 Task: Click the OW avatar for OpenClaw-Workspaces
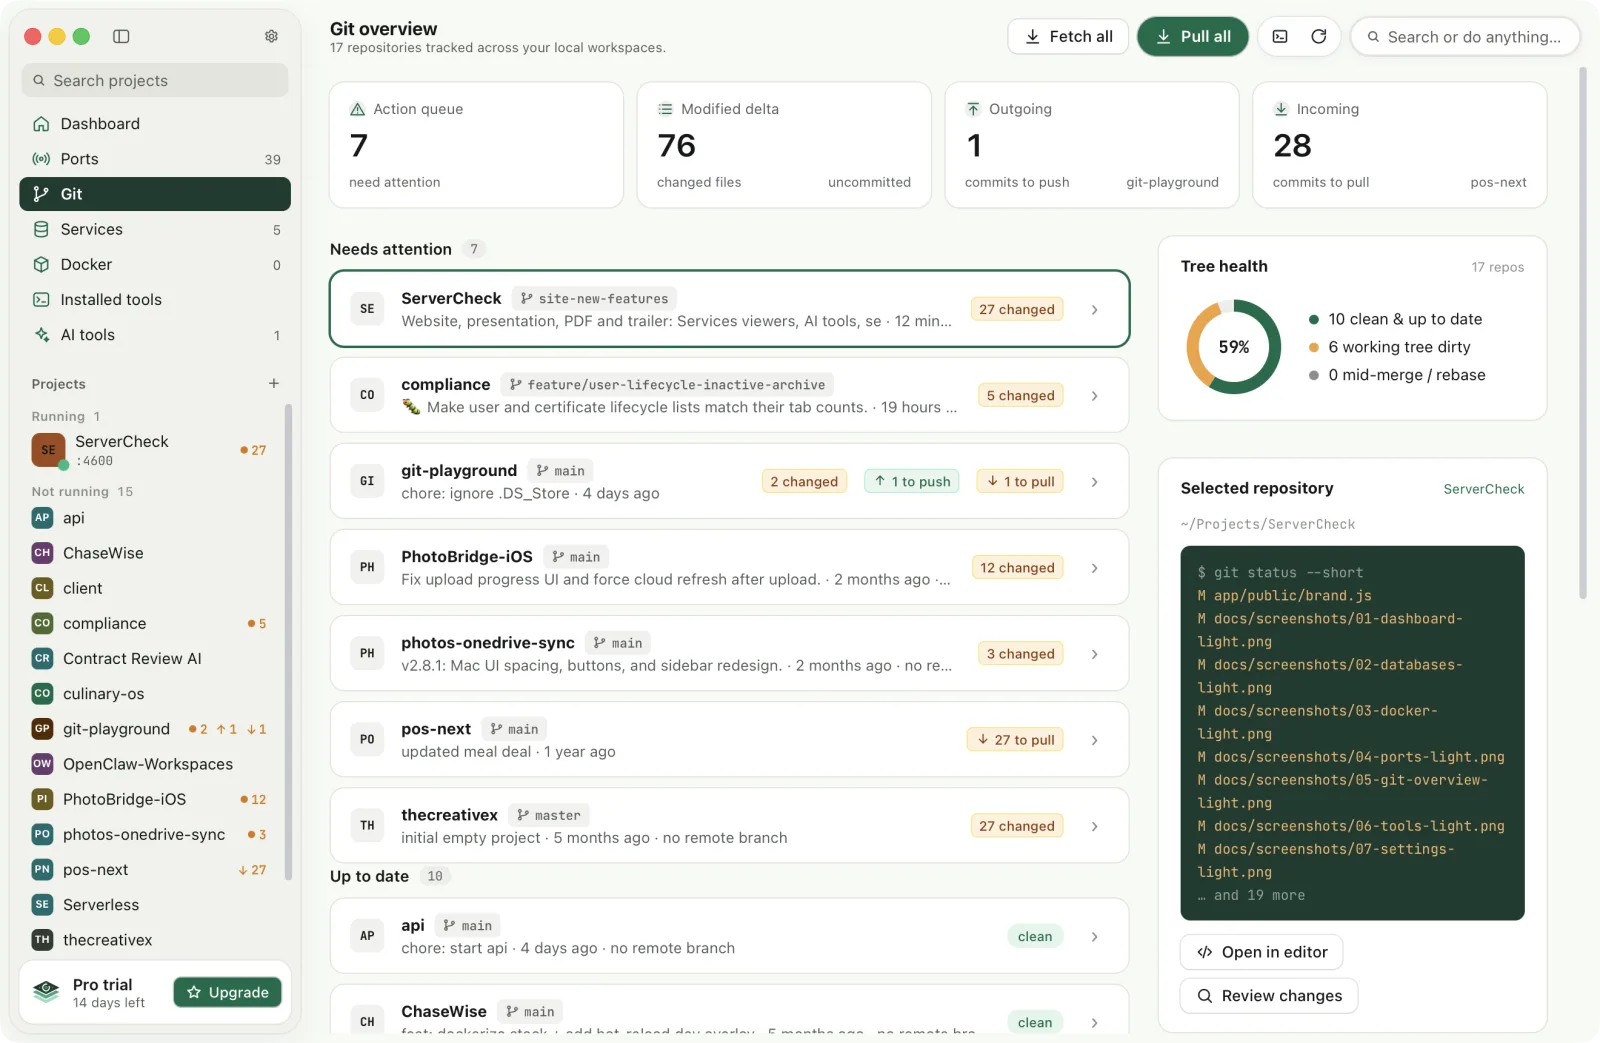42,764
